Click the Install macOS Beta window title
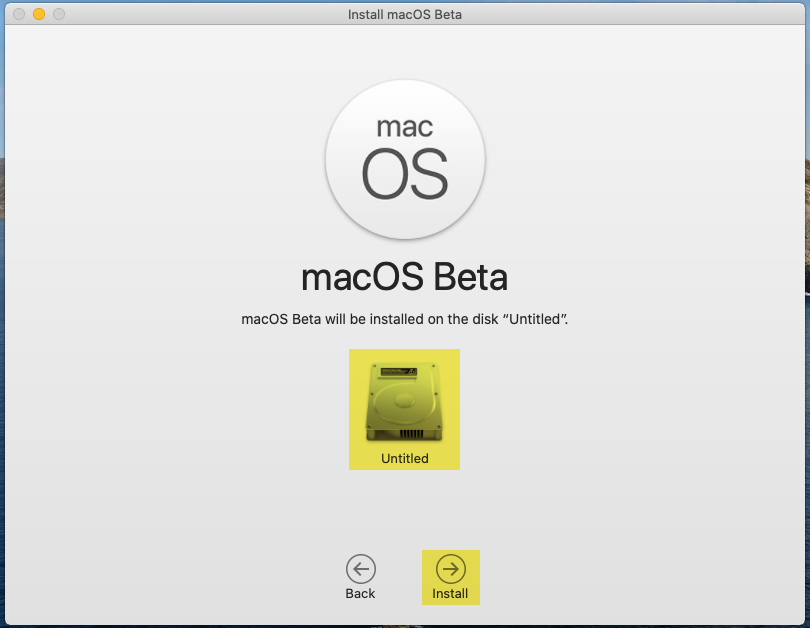 click(x=404, y=14)
